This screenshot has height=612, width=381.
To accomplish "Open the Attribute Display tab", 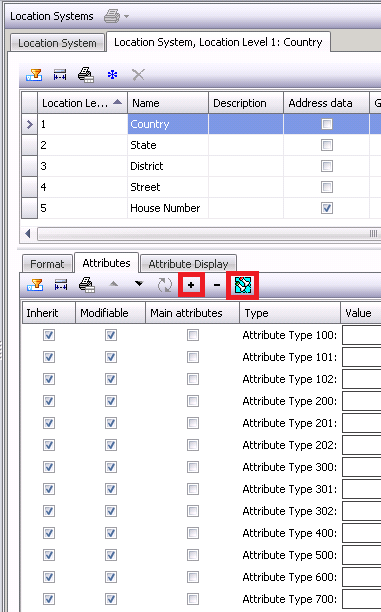I will click(x=188, y=264).
